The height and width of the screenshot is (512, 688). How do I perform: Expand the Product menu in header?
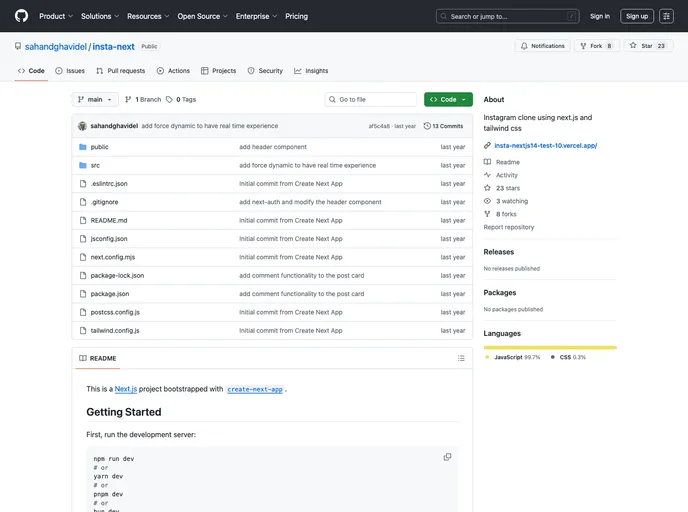tap(55, 16)
